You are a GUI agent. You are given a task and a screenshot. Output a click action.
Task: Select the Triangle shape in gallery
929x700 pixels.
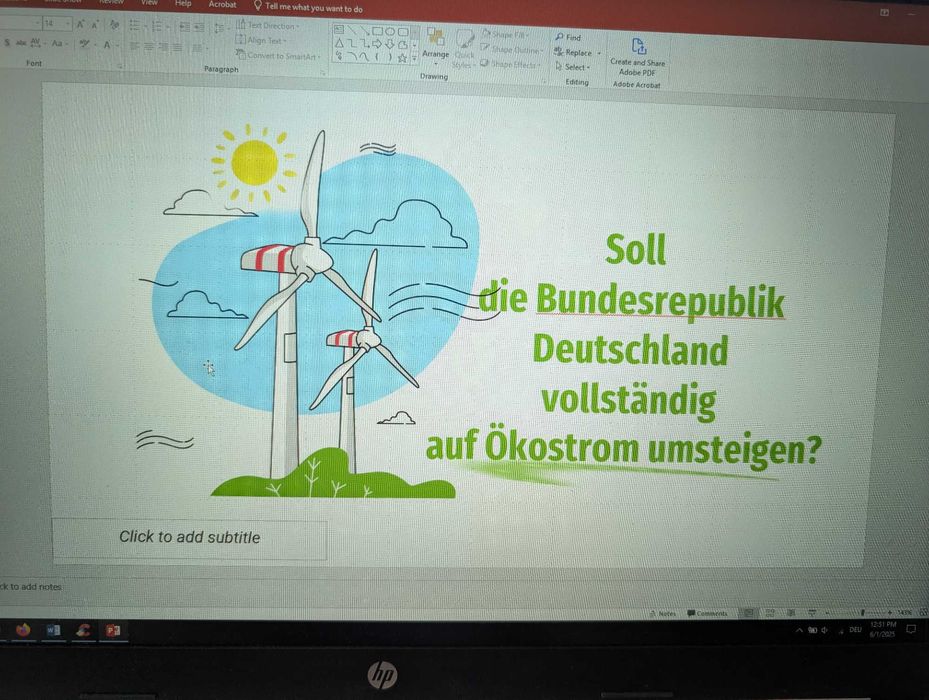click(339, 43)
